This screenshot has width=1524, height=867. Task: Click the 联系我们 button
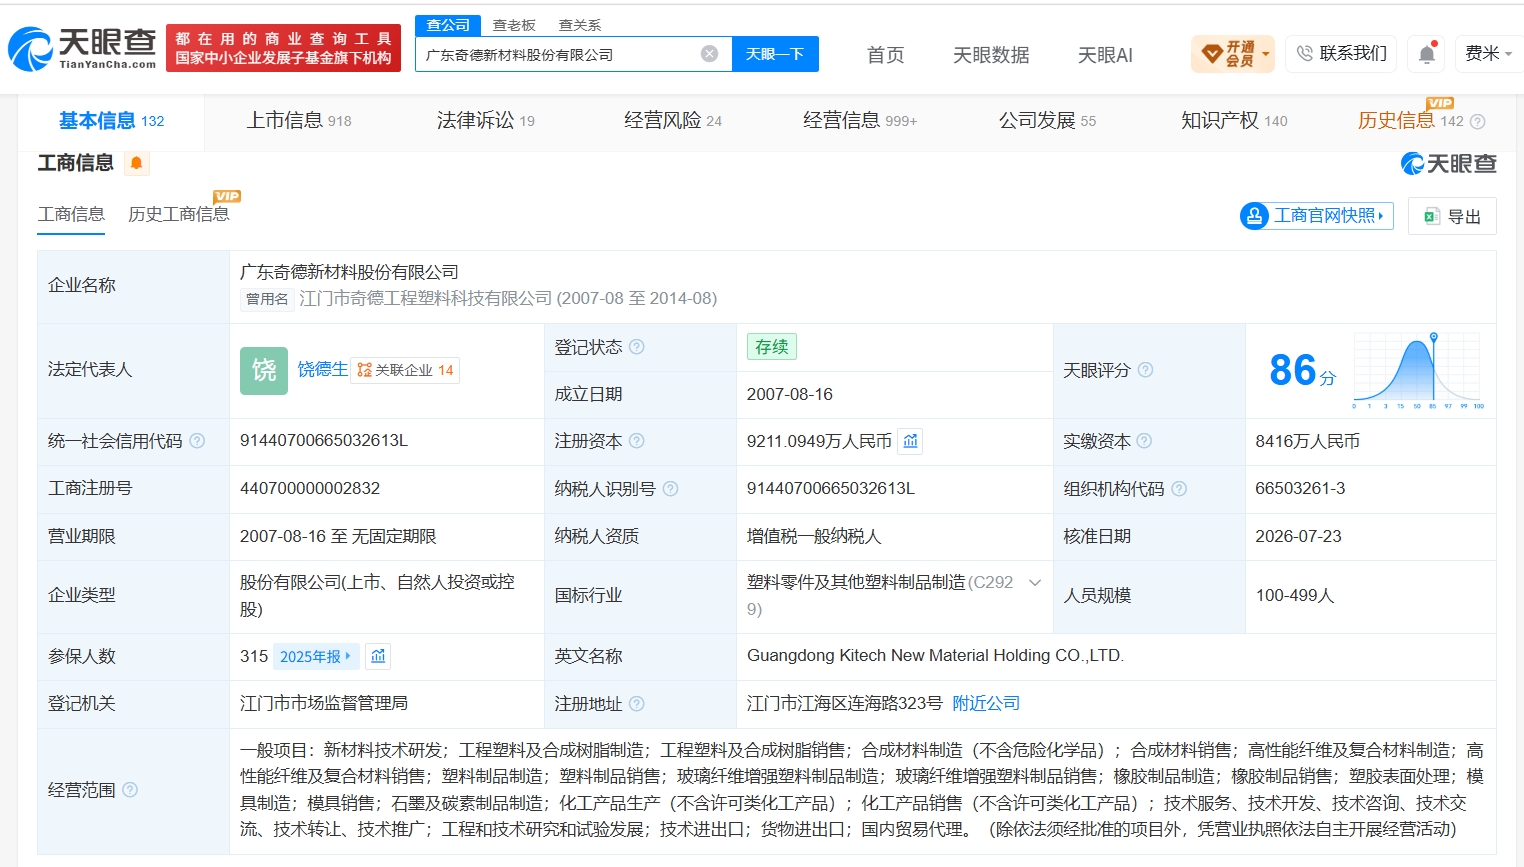point(1341,54)
